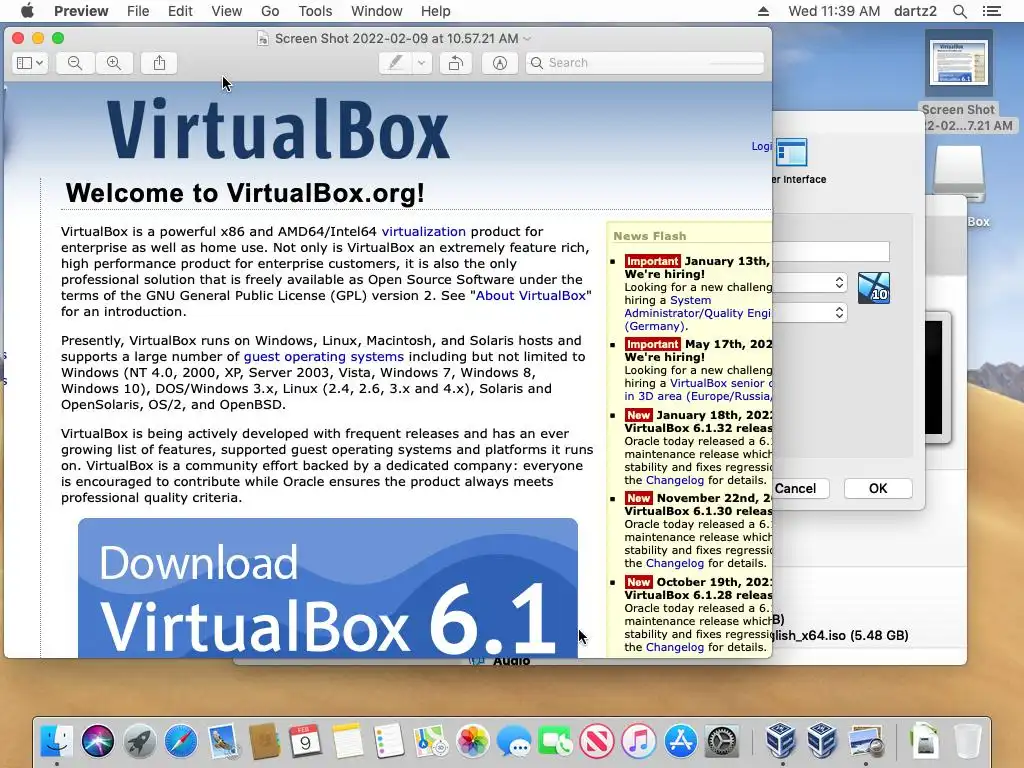This screenshot has height=768, width=1024.
Task: Click the Zoom In magnifier button
Action: (x=114, y=63)
